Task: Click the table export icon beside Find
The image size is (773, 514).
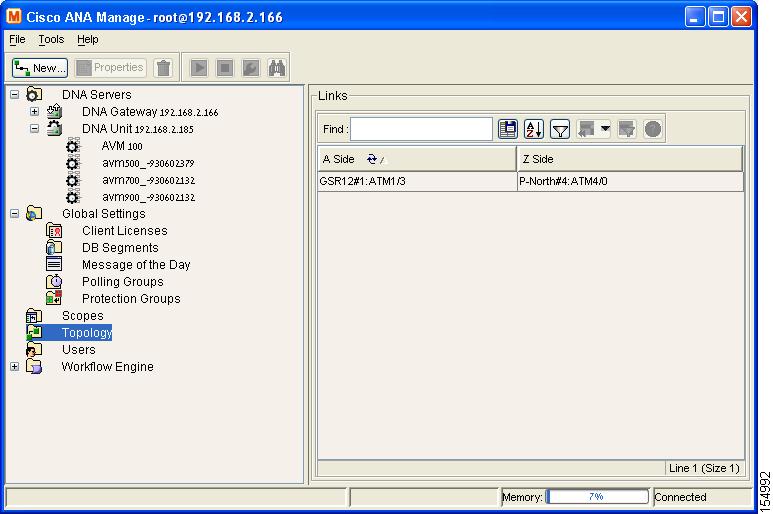Action: pyautogui.click(x=508, y=129)
